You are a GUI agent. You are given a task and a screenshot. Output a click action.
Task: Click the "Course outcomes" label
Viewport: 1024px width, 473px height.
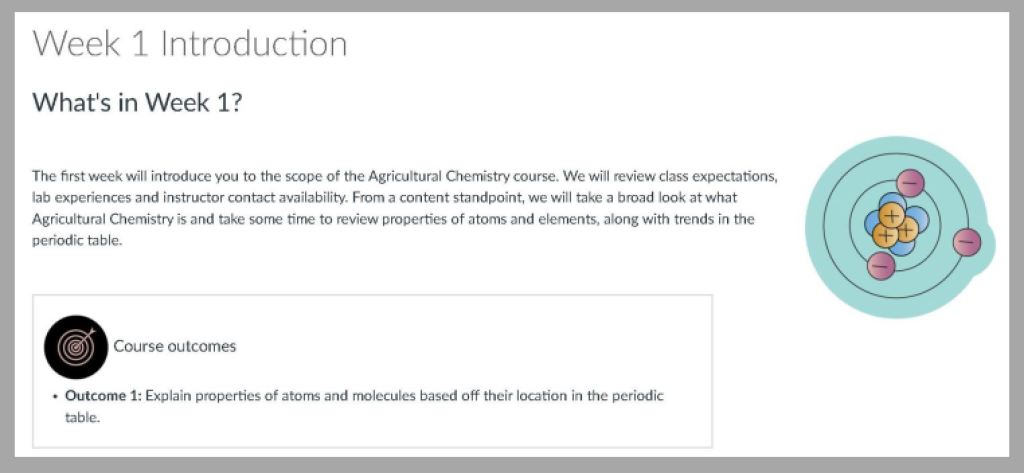(x=175, y=346)
